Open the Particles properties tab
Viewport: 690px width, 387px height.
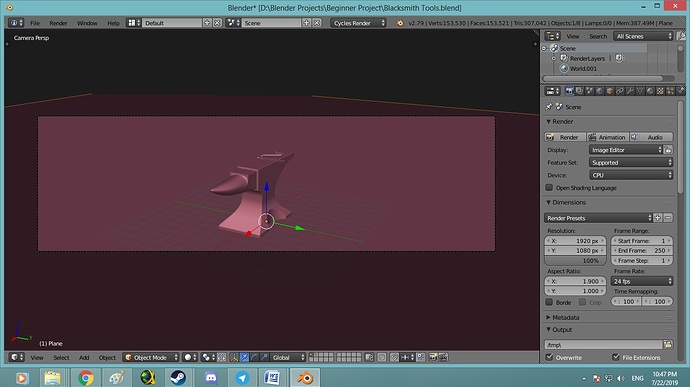pyautogui.click(x=671, y=91)
